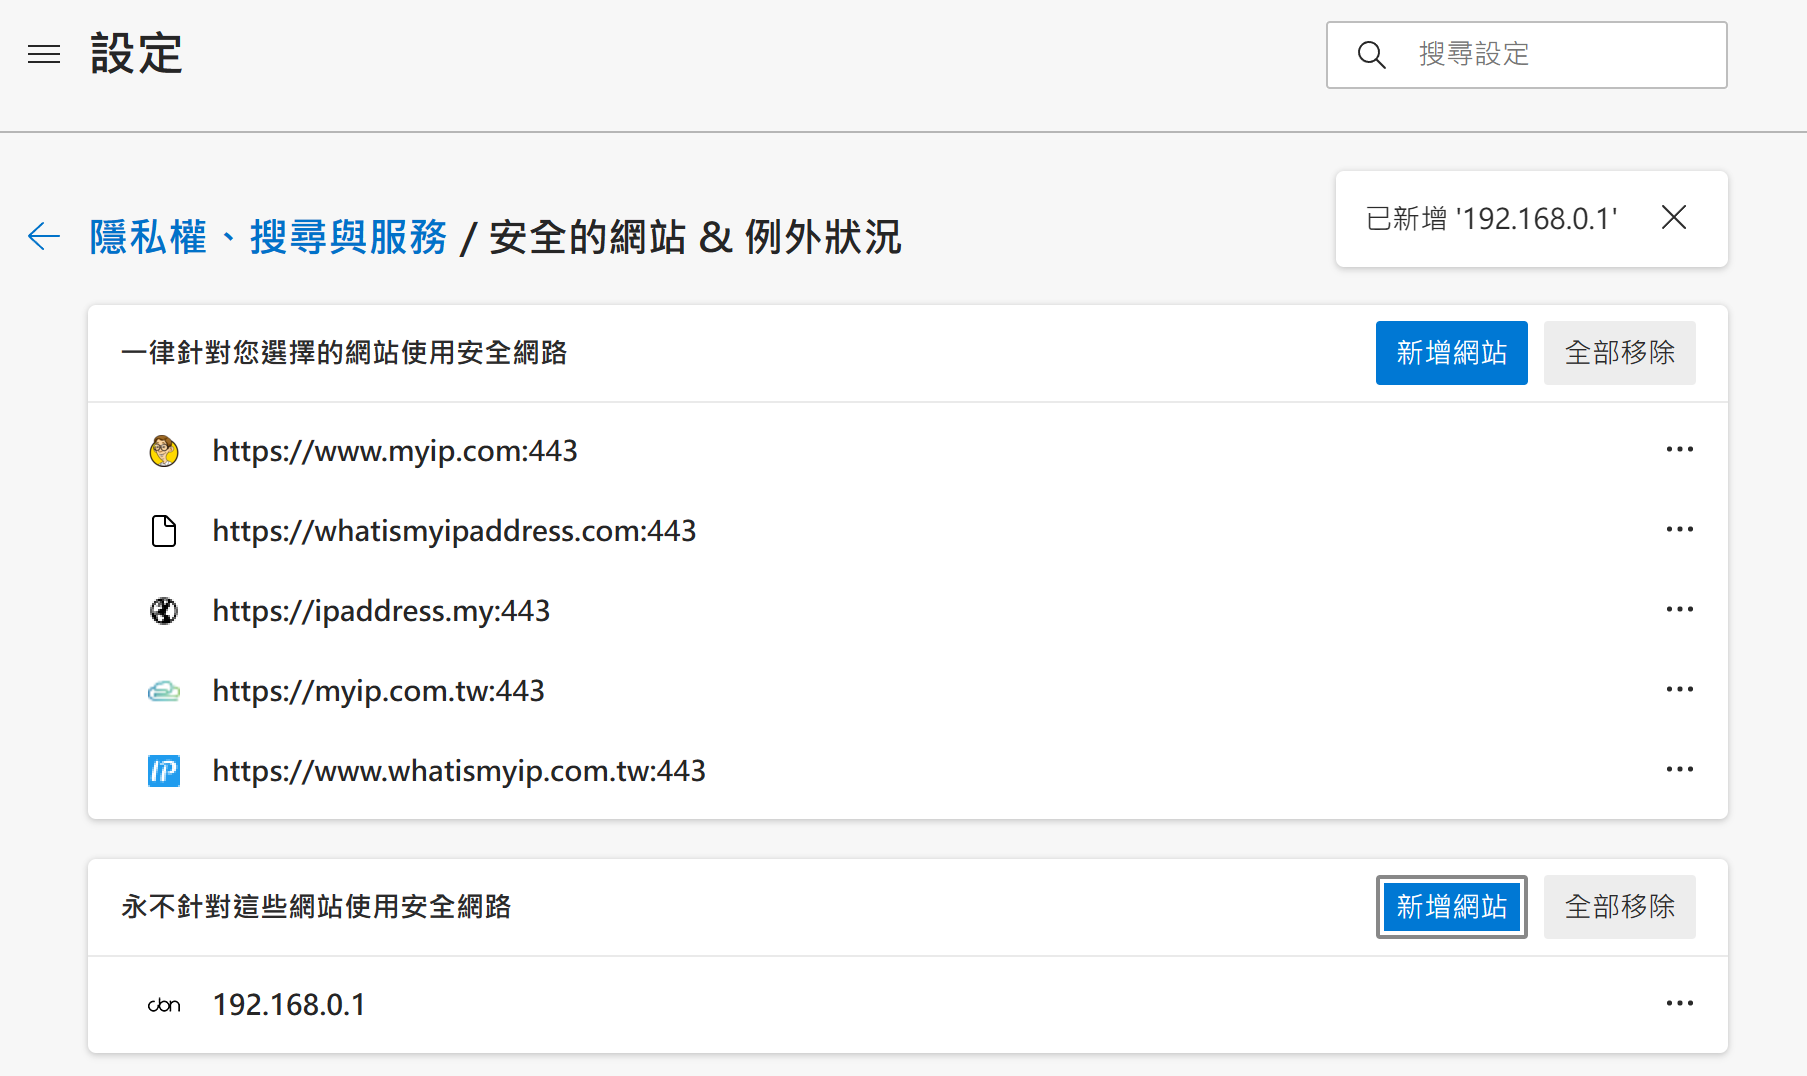Click the myip.com.tw cloud icon

(x=164, y=691)
